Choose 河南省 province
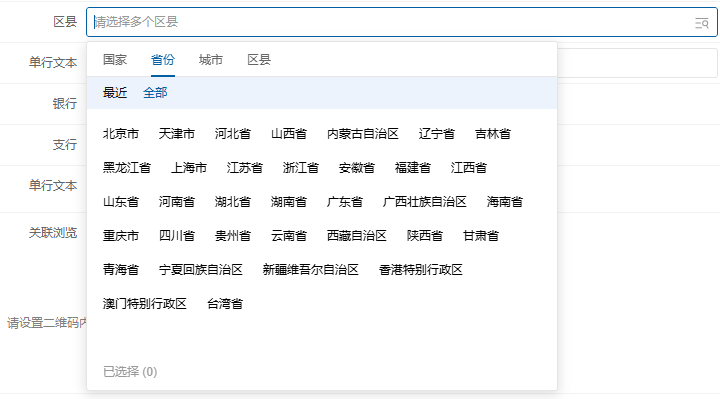 click(177, 202)
